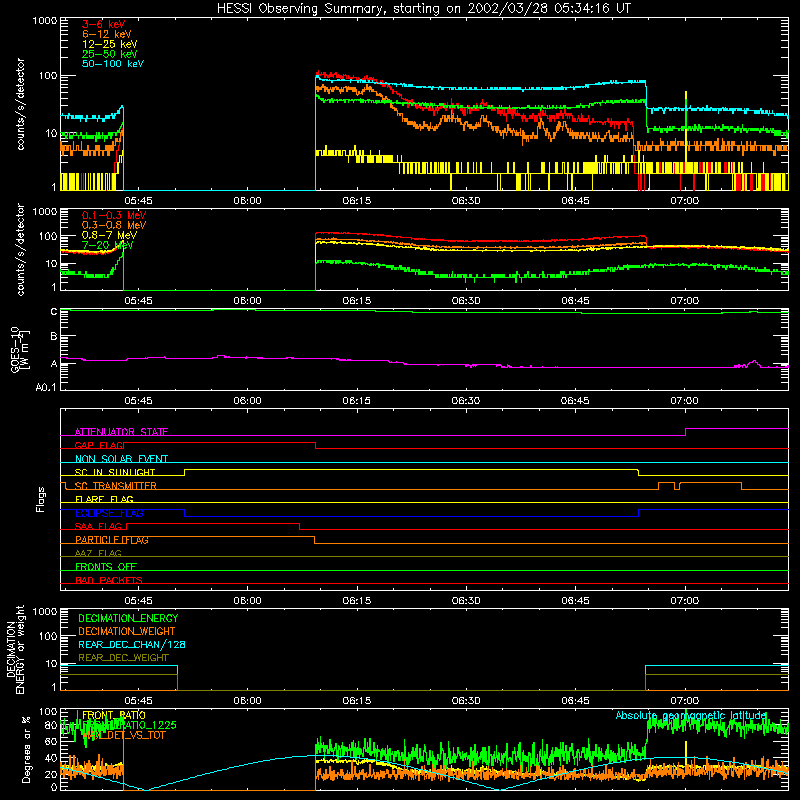Click the PARTICLE_FLAG label
The width and height of the screenshot is (800, 800).
111,540
